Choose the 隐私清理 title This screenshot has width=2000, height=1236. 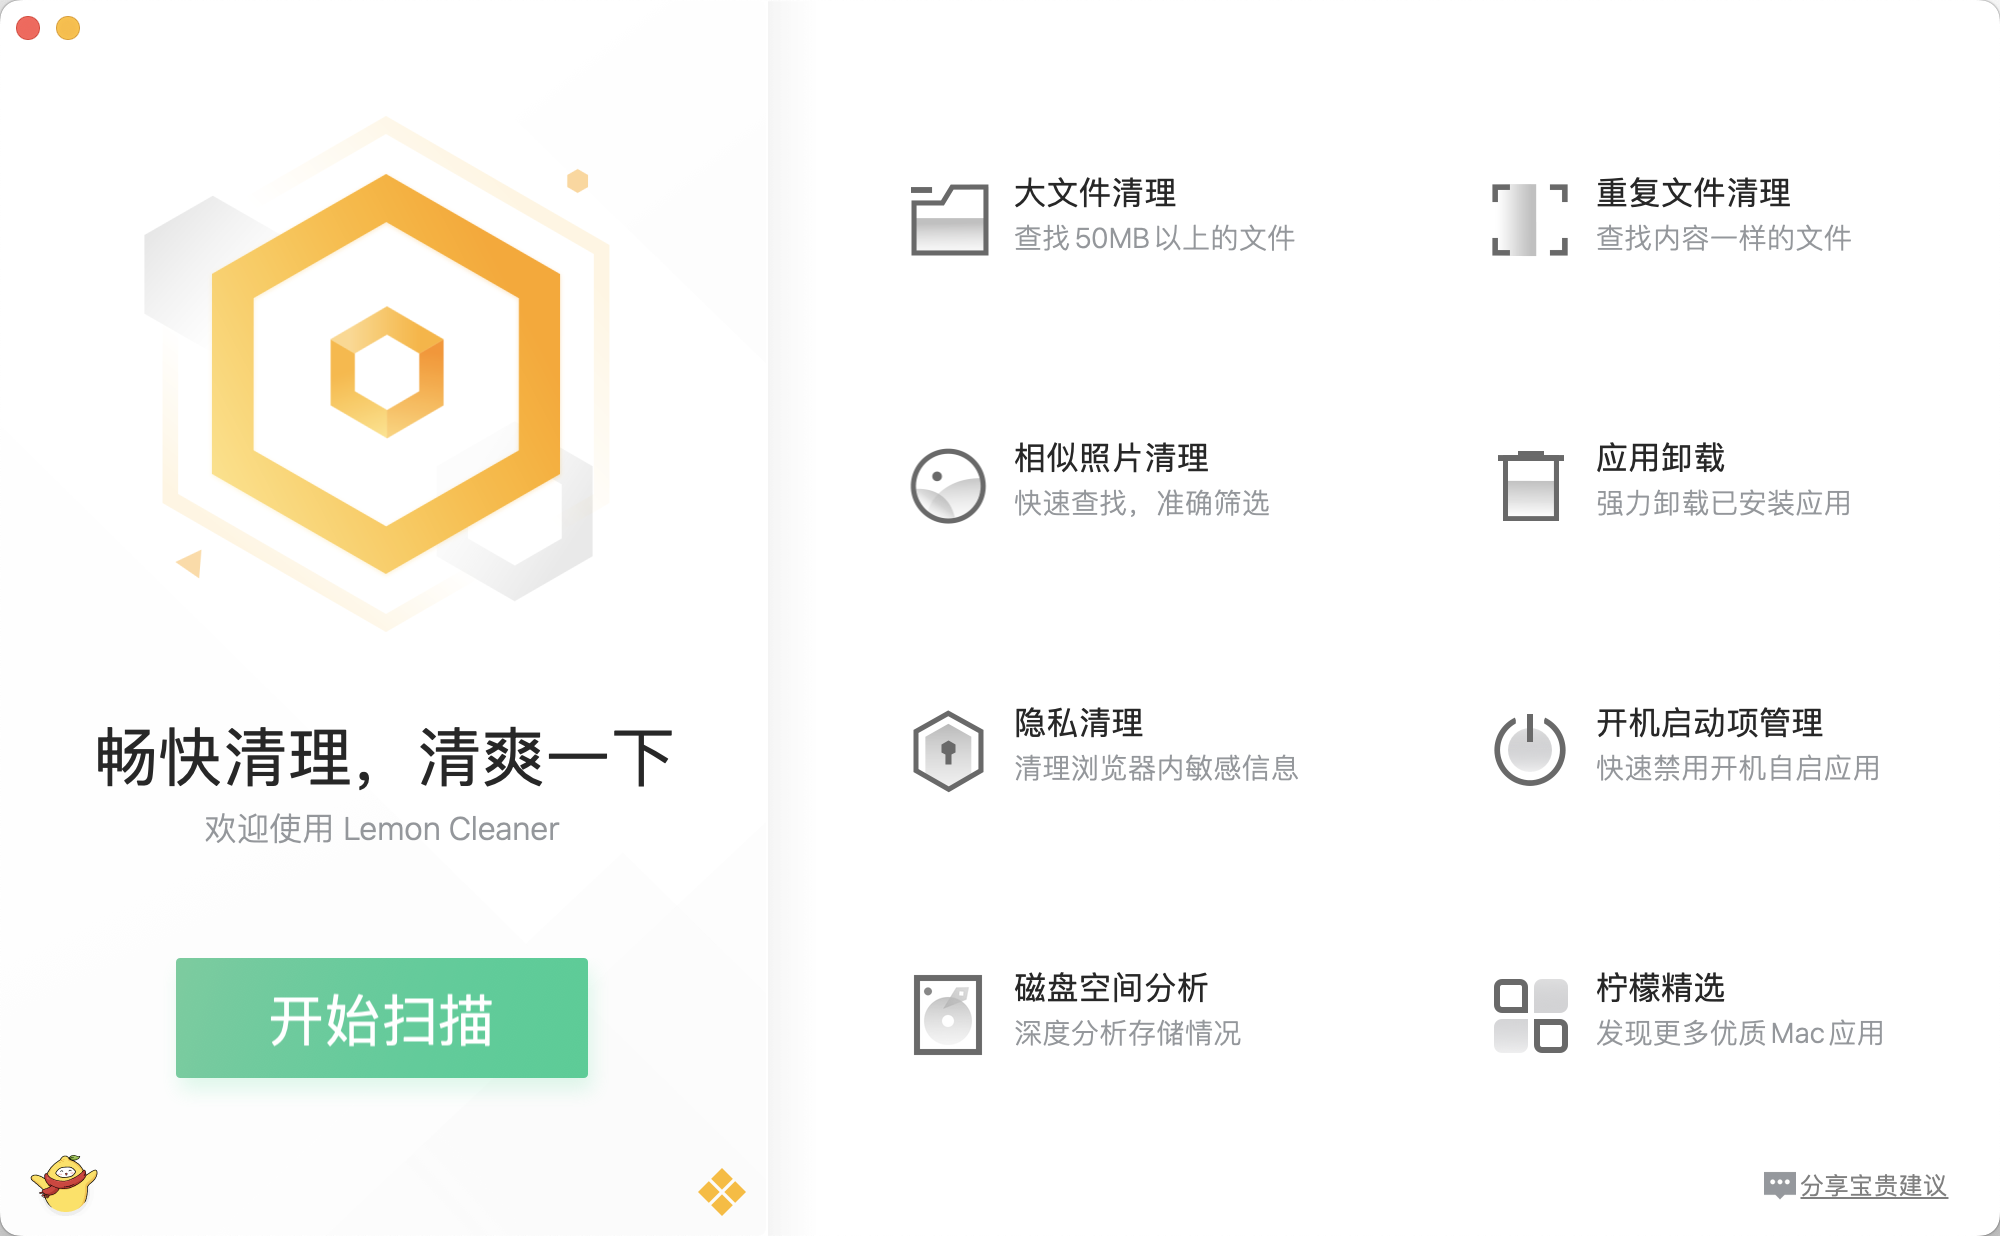1078,723
